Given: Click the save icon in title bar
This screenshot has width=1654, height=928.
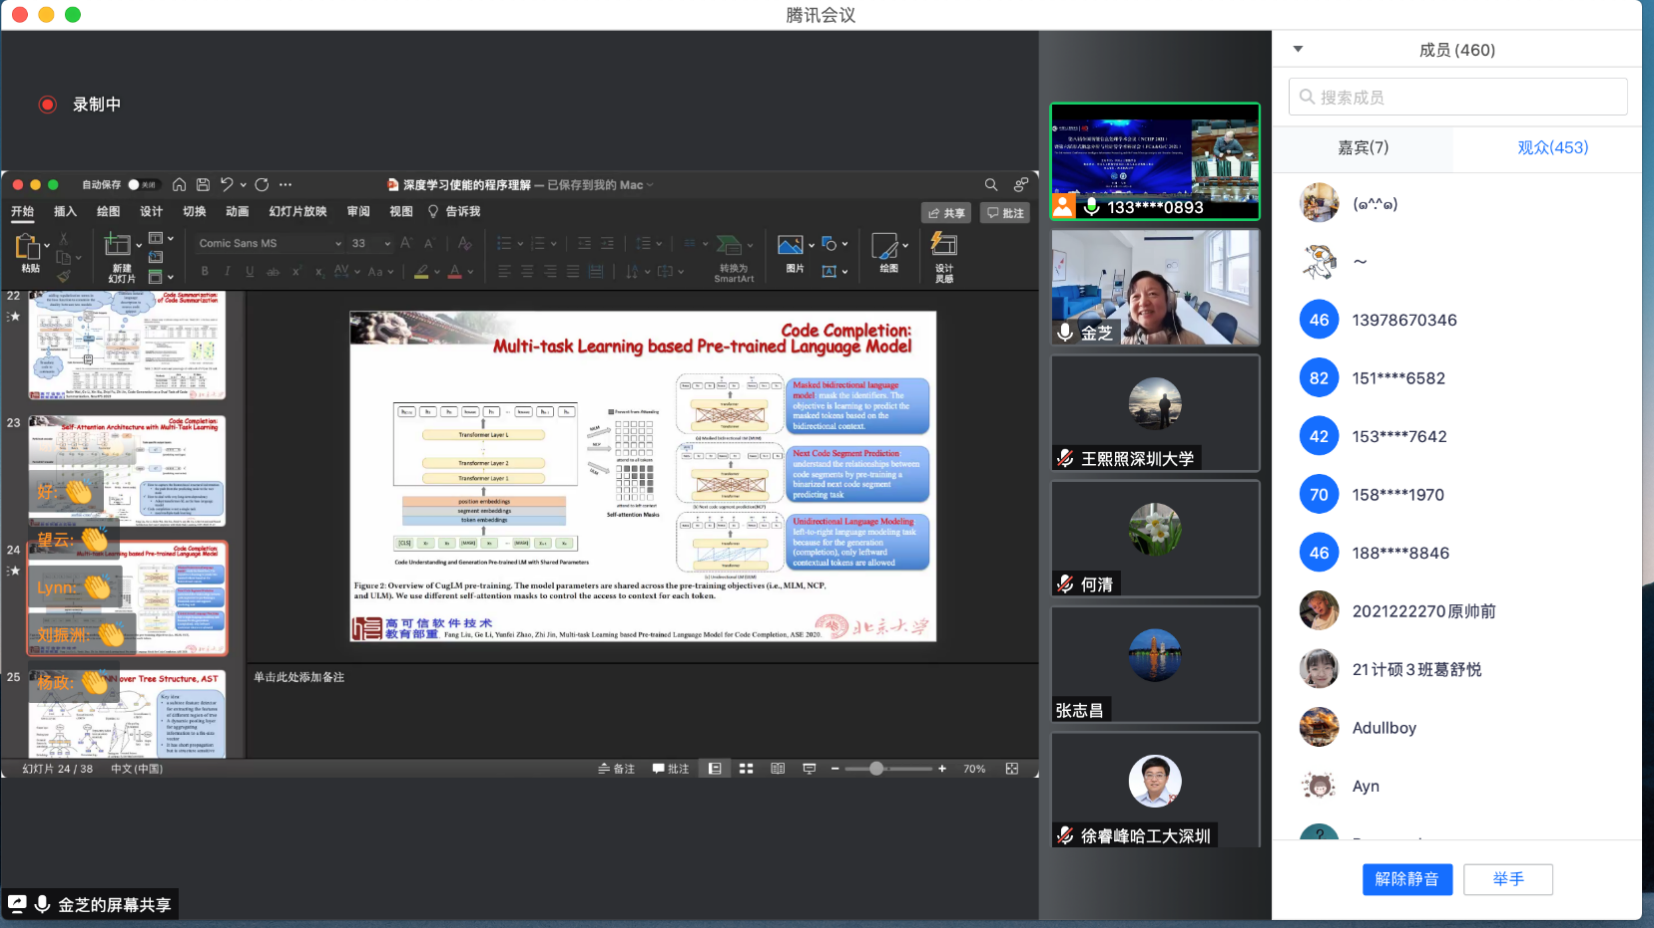Looking at the screenshot, I should (x=203, y=185).
